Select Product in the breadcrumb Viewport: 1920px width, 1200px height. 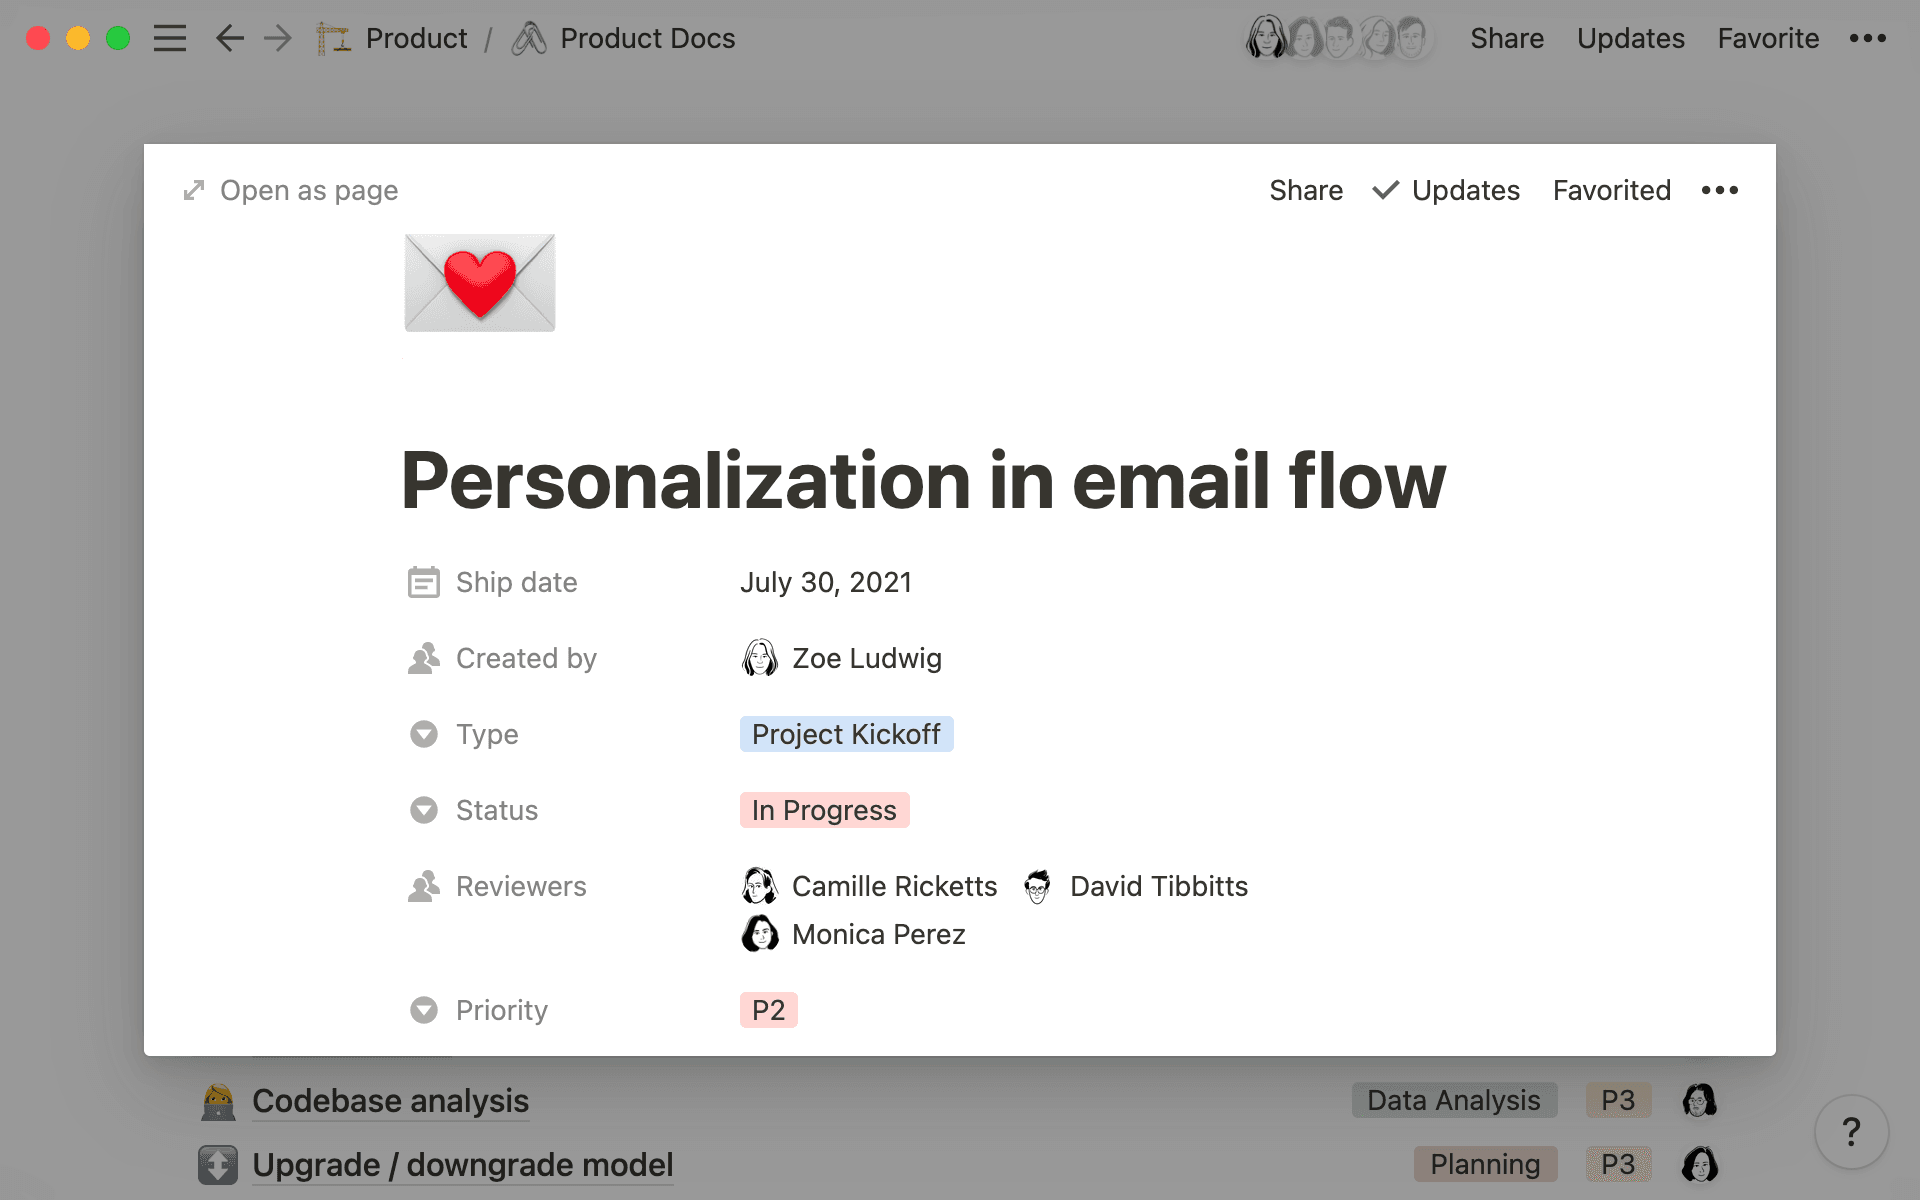pyautogui.click(x=416, y=38)
